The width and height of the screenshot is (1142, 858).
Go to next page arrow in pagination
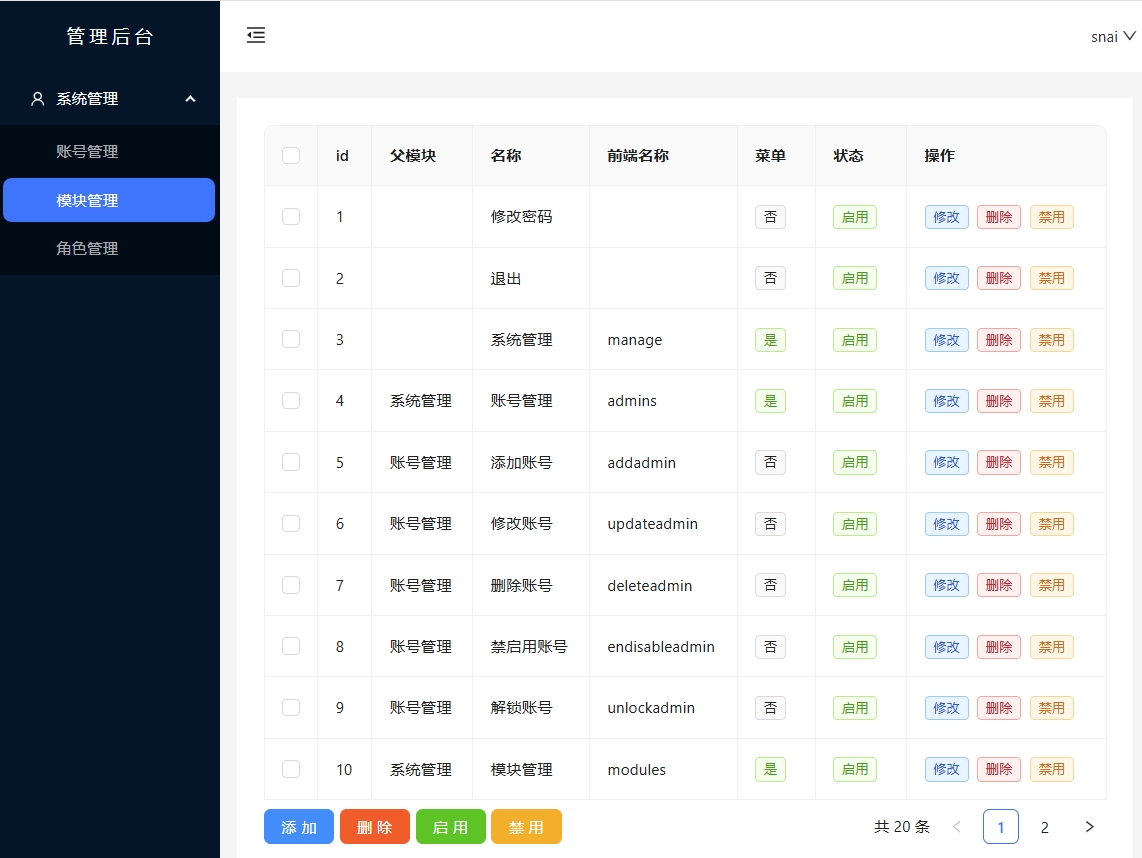click(1089, 827)
